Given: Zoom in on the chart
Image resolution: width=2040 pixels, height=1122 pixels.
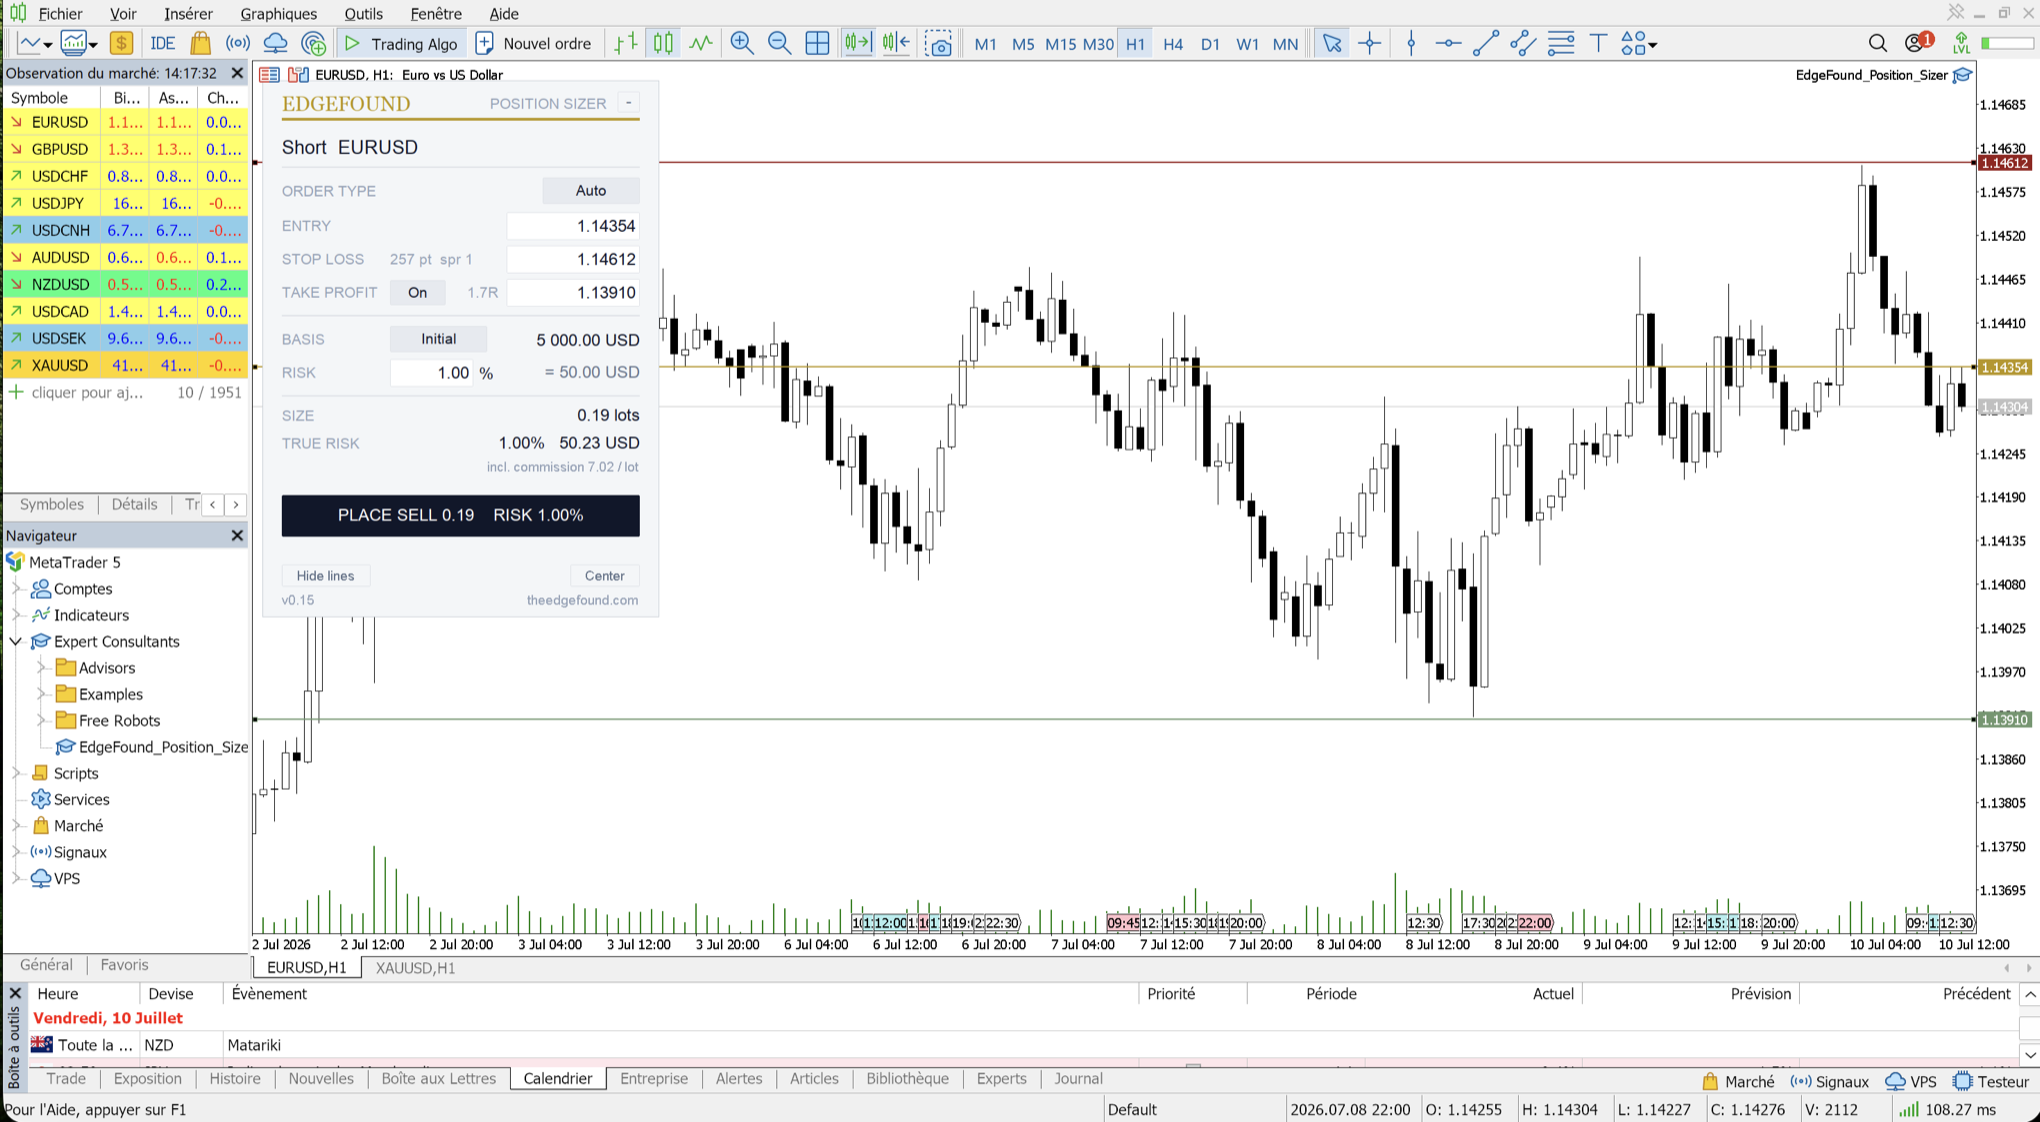Looking at the screenshot, I should 742,43.
